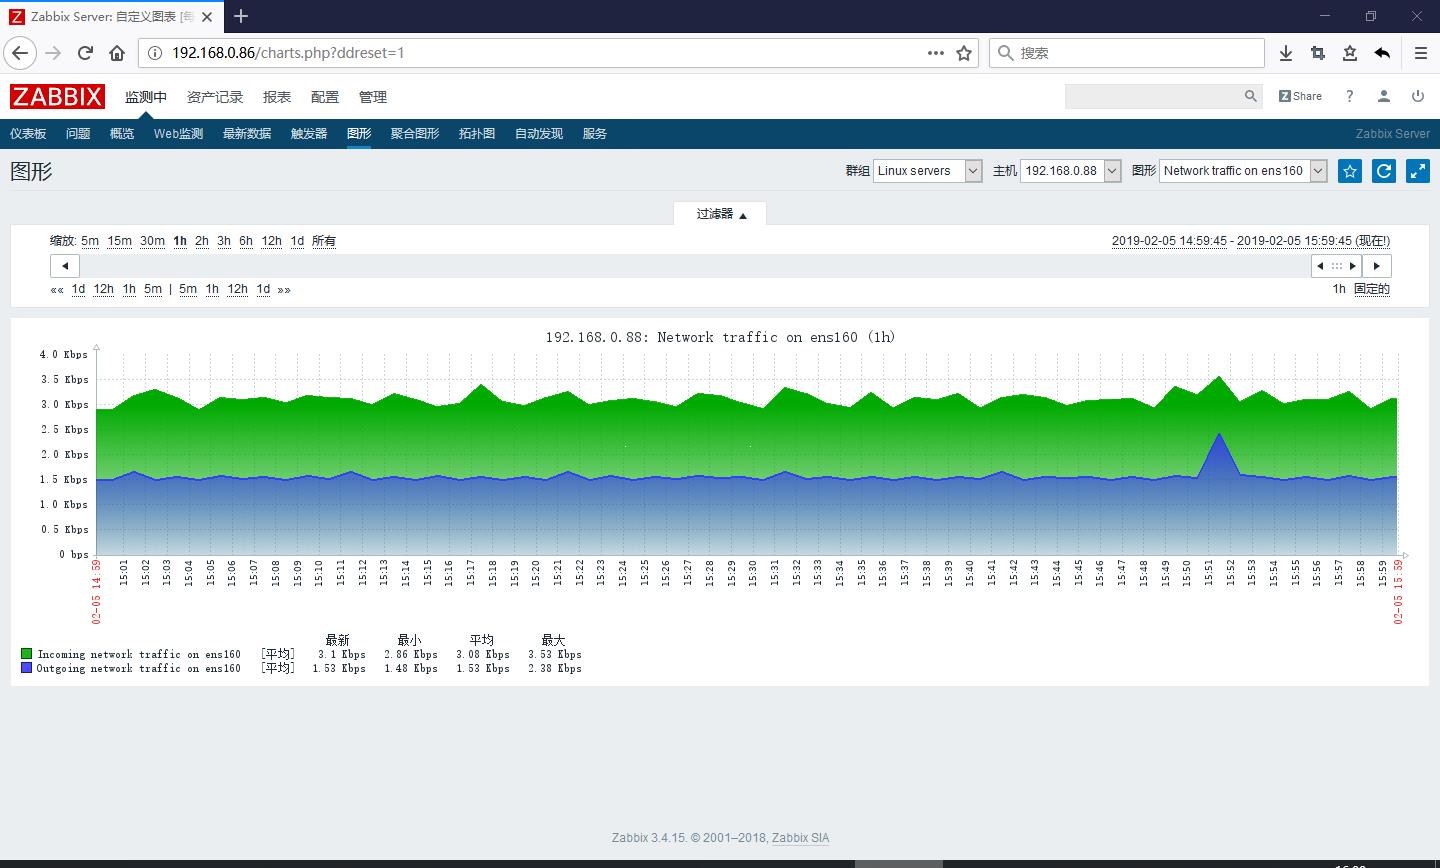Focus the browser 搜索 box
The height and width of the screenshot is (868, 1440).
[x=1127, y=53]
